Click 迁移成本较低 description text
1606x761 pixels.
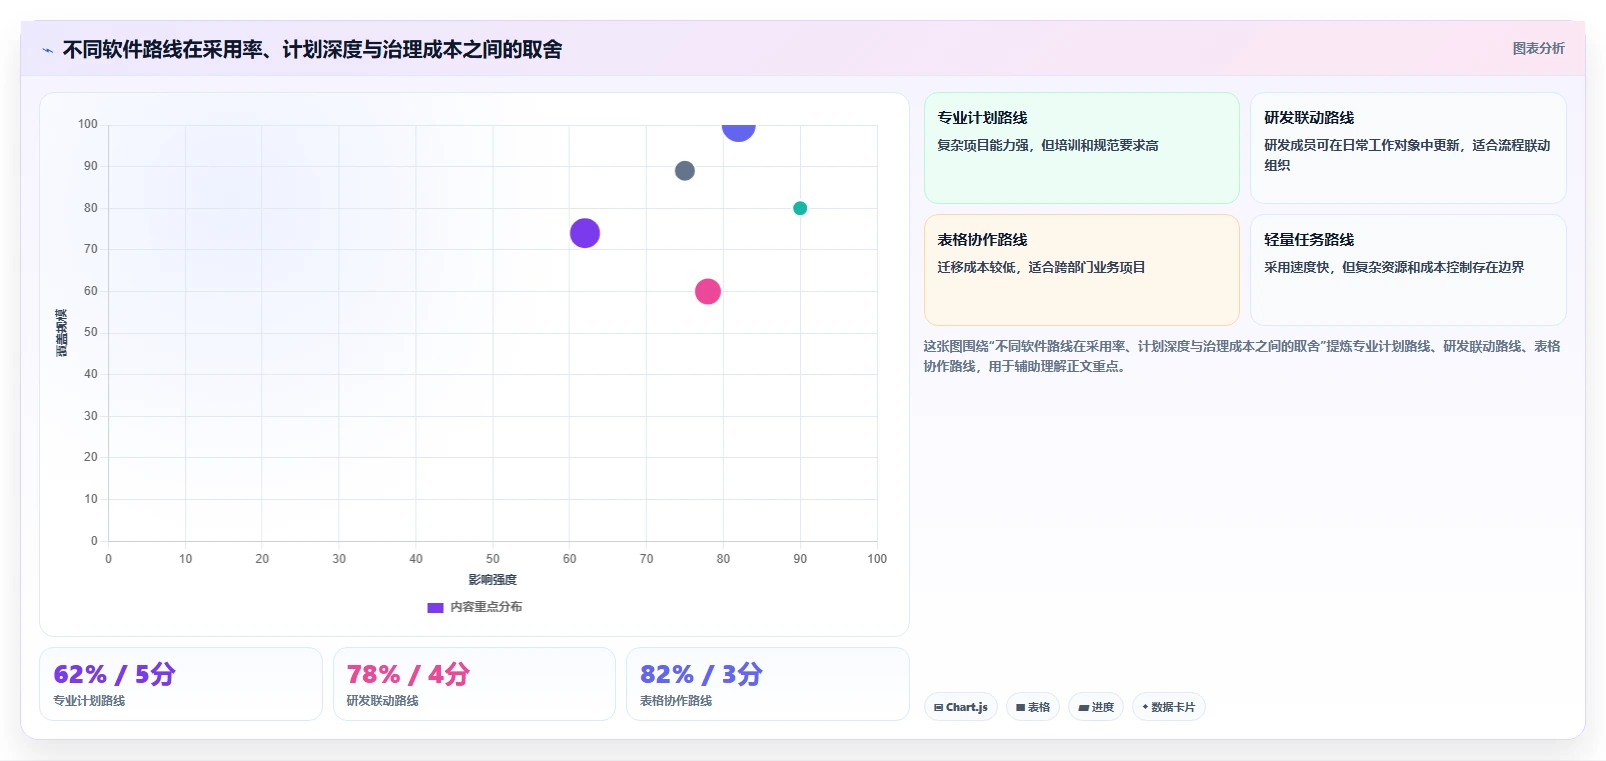[1041, 267]
